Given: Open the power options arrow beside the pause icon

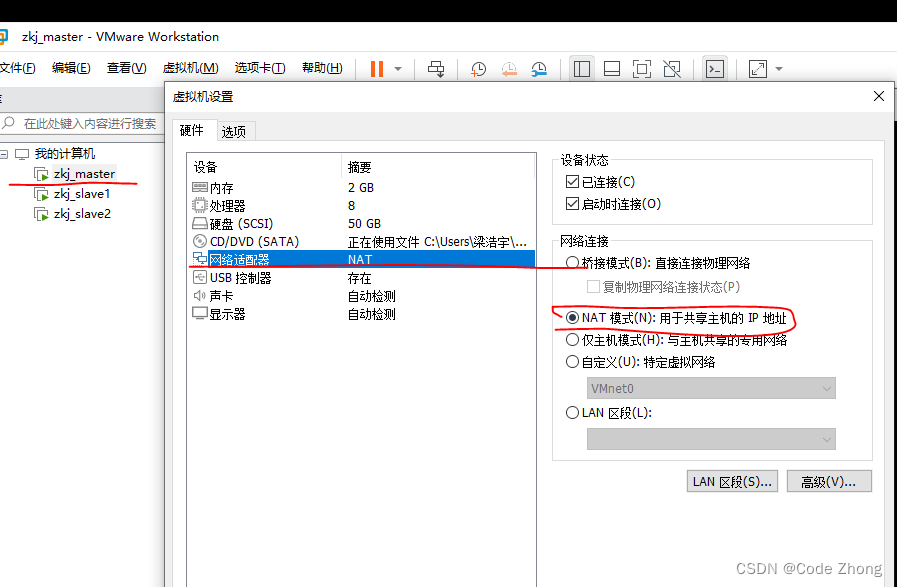Looking at the screenshot, I should [398, 69].
